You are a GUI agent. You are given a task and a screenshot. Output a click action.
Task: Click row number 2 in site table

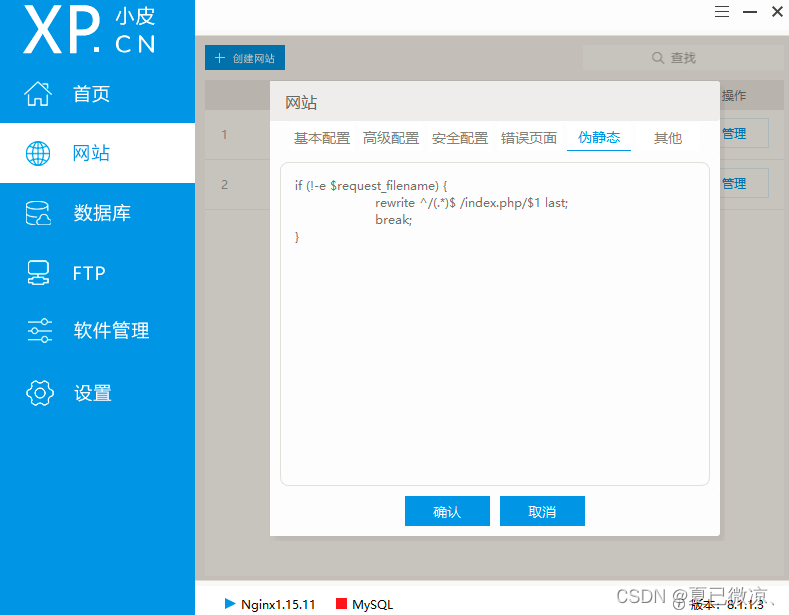click(224, 185)
